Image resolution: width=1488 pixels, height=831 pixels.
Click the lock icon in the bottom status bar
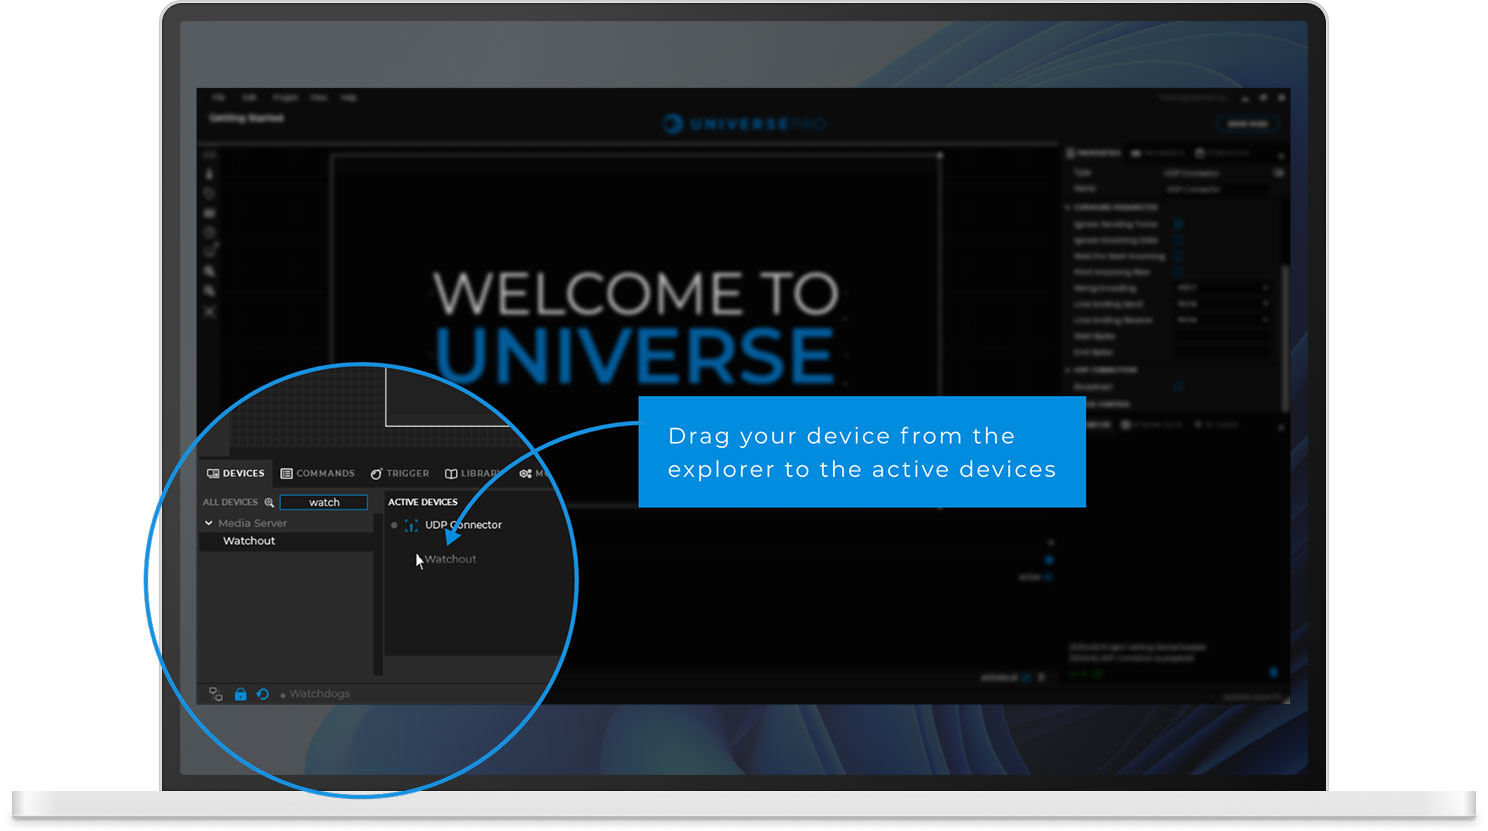pyautogui.click(x=240, y=693)
